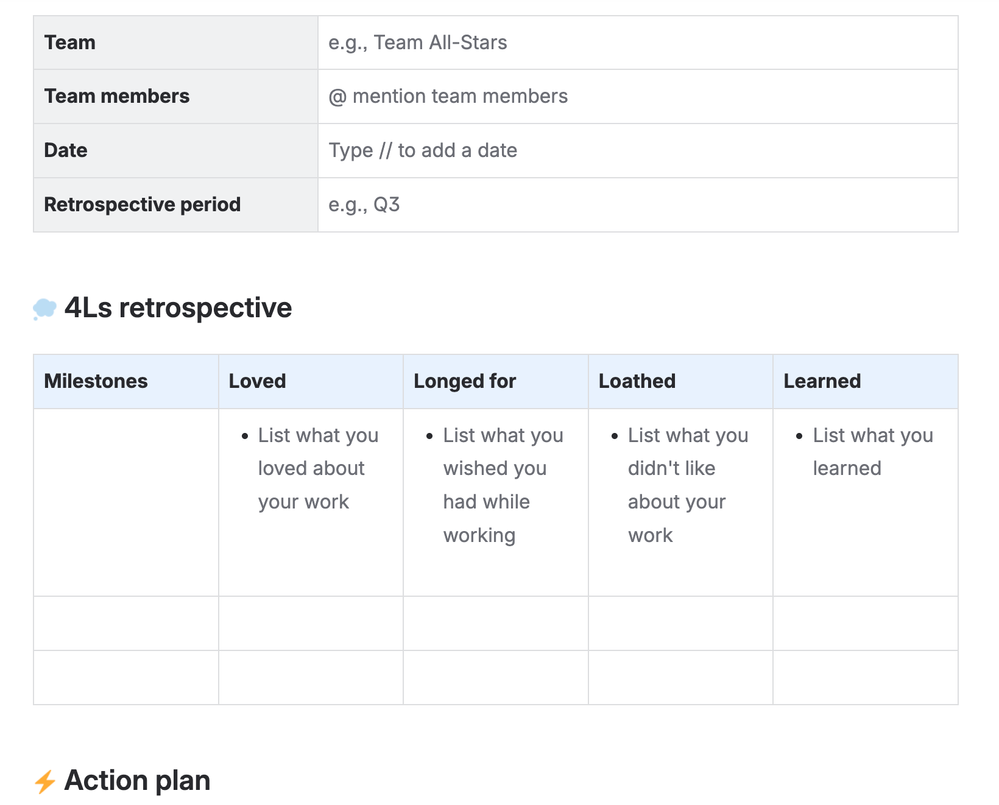Click the lightning bolt emoji beside Action plan

(44, 781)
